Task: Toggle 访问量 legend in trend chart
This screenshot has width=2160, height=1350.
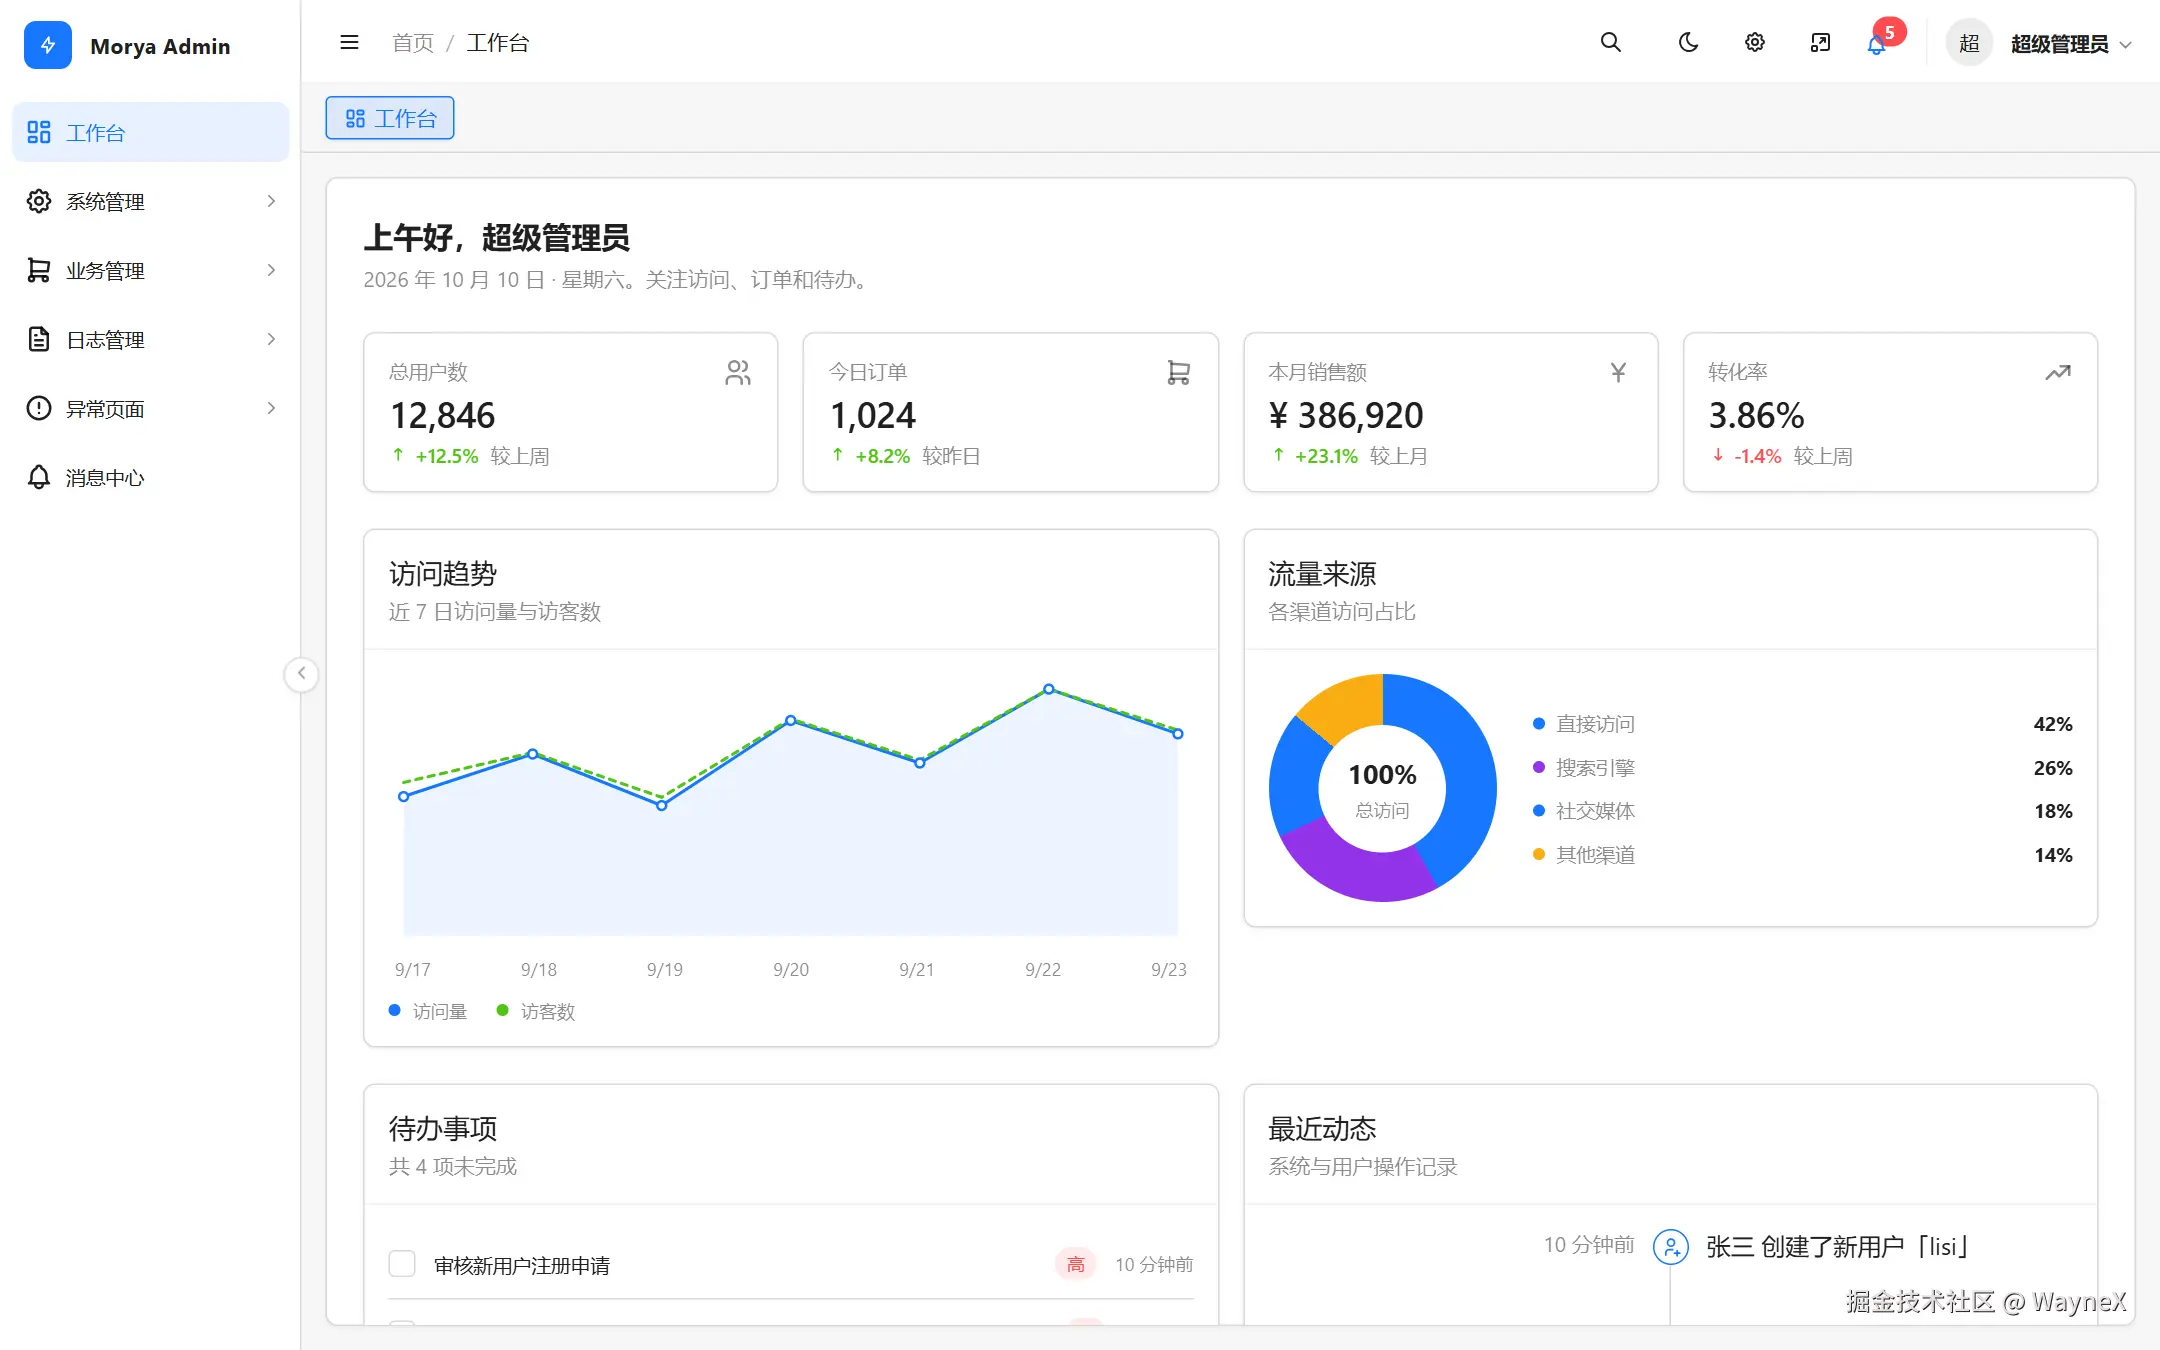Action: 428,1011
